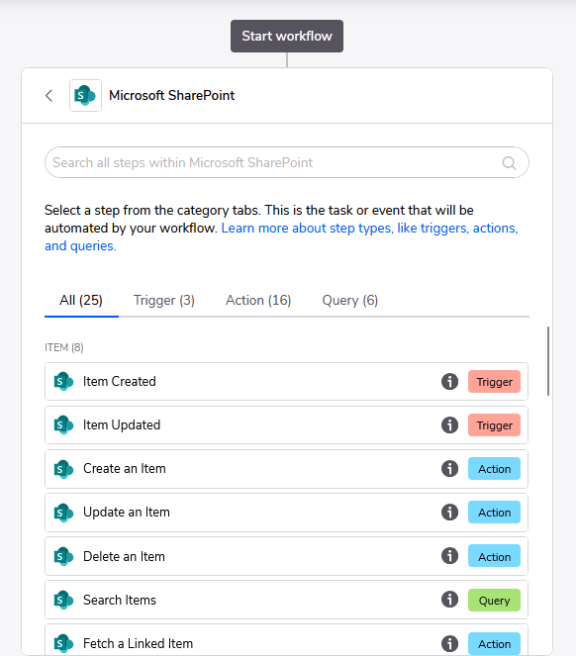Click SharePoint icon beside Create an Item
Viewport: 576px width, 656px height.
coord(64,469)
